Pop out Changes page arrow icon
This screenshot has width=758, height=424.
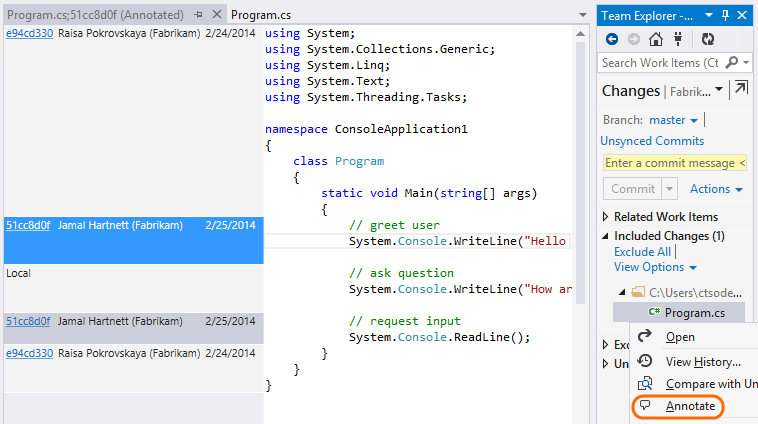[x=741, y=88]
